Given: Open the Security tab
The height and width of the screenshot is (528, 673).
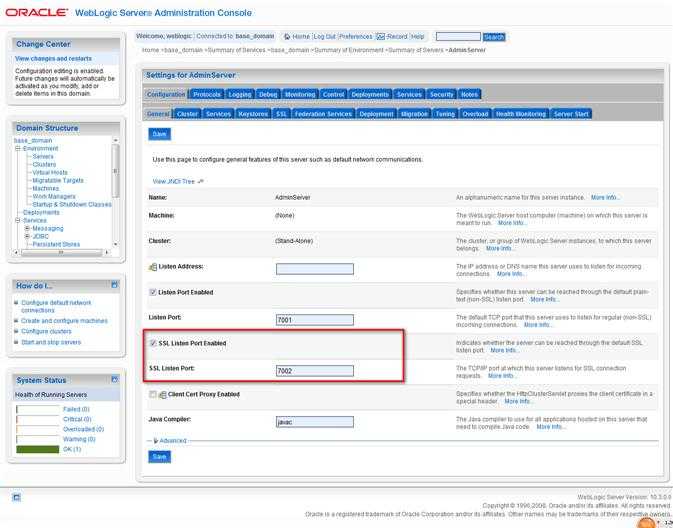Looking at the screenshot, I should (442, 94).
